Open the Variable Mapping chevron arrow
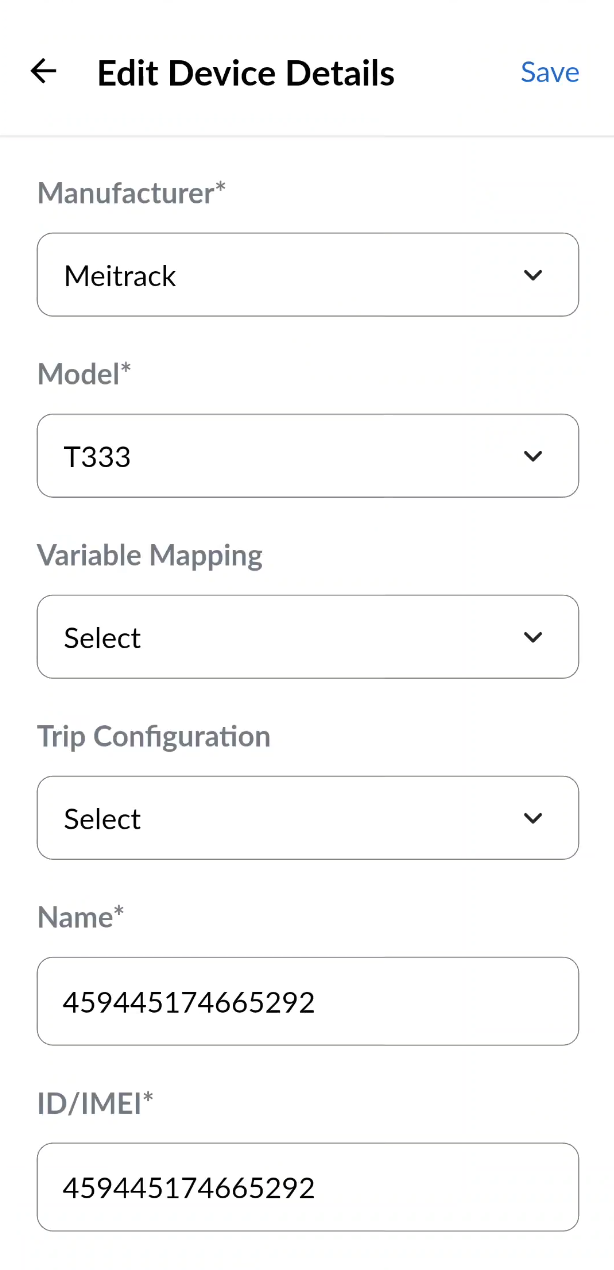Image resolution: width=614 pixels, height=1270 pixels. coord(533,637)
